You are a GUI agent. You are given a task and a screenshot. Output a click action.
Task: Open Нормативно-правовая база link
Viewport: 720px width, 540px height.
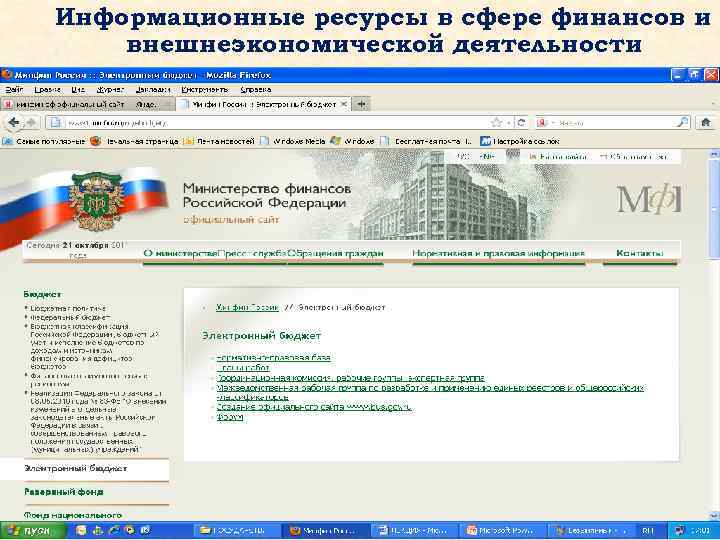pos(273,358)
